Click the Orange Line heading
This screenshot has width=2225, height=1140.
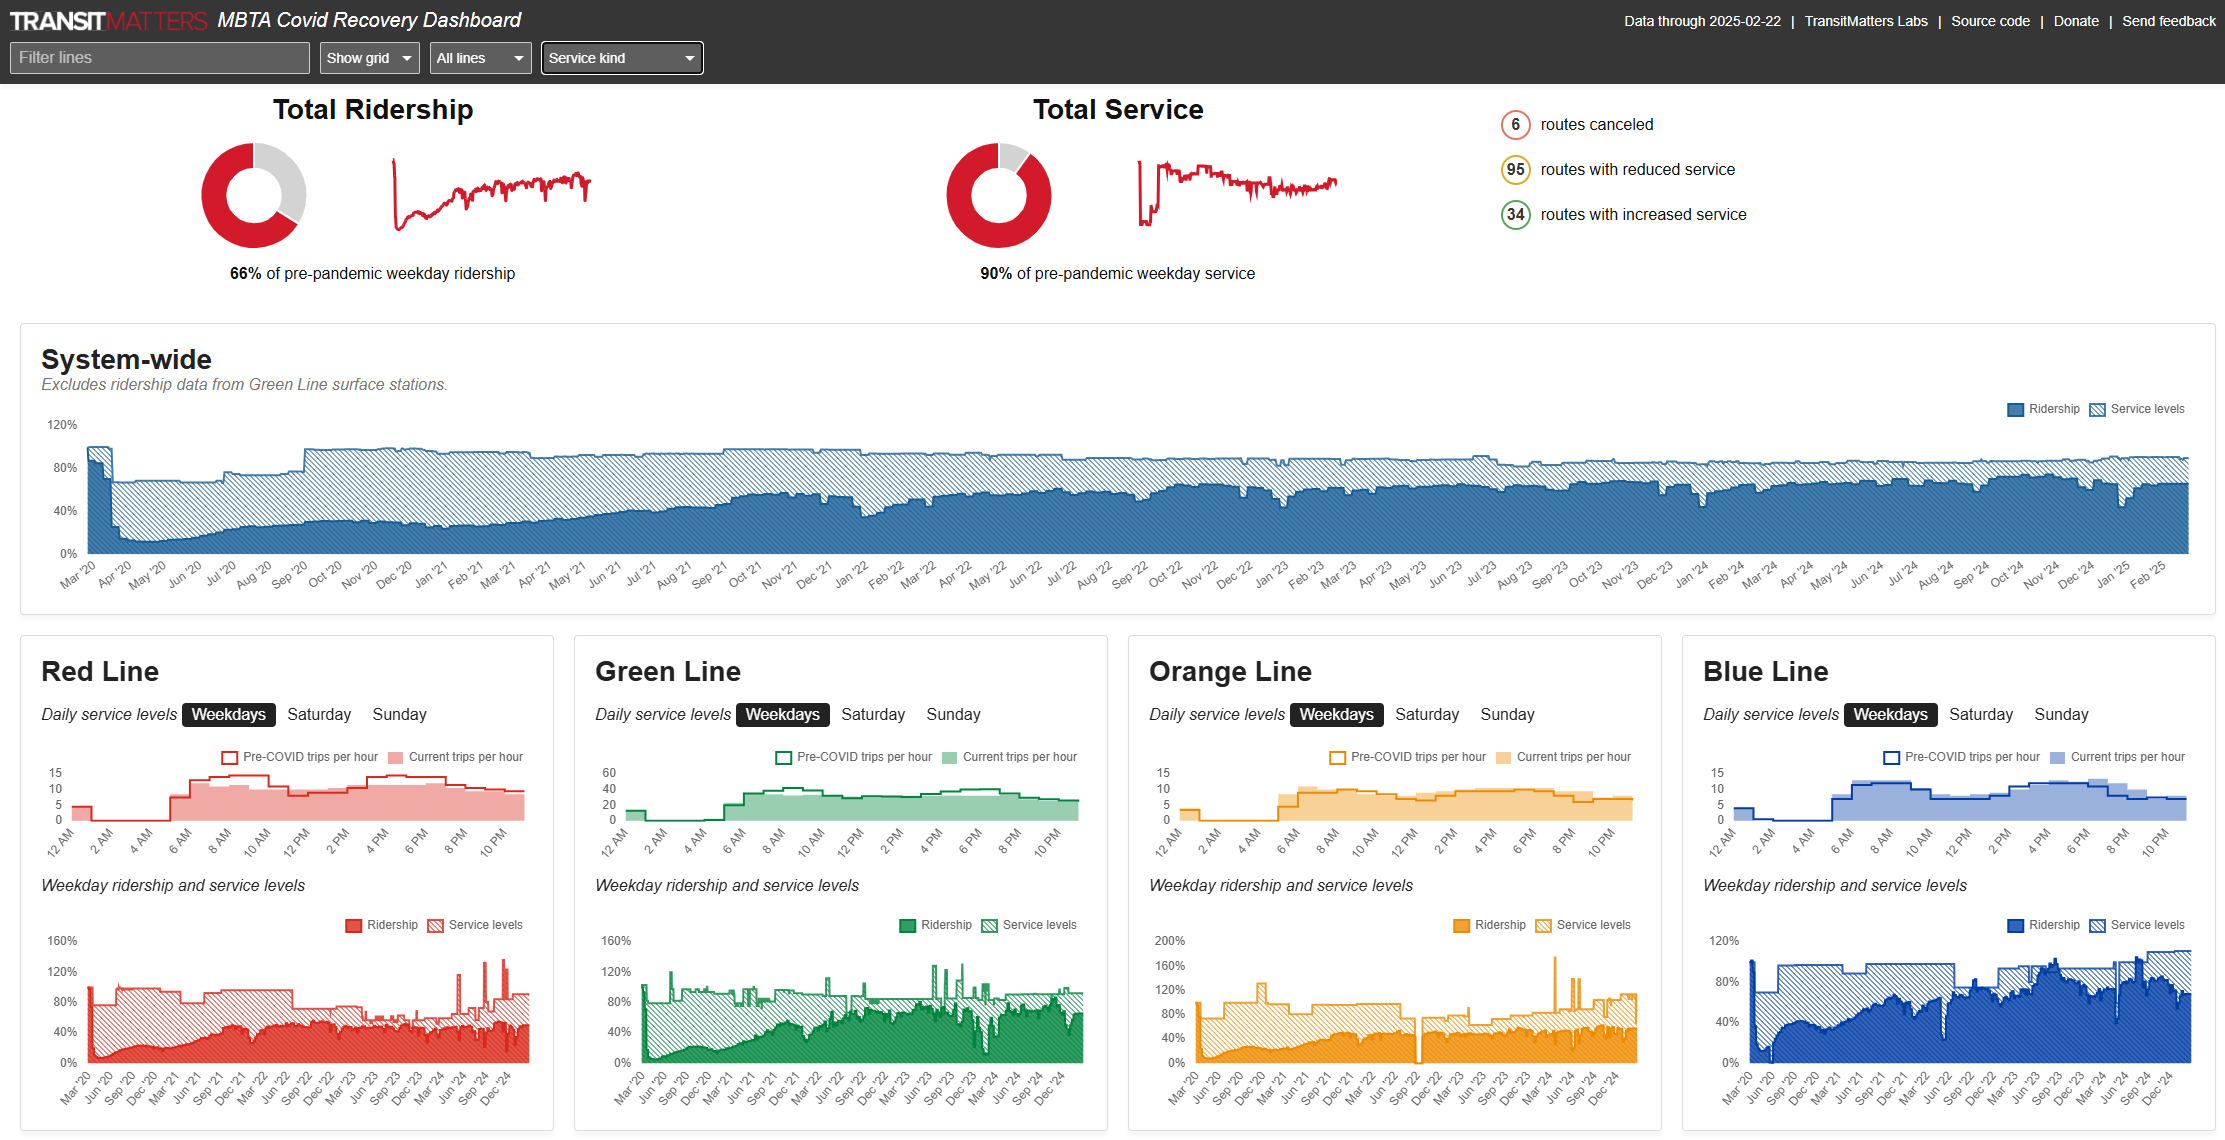pos(1230,672)
